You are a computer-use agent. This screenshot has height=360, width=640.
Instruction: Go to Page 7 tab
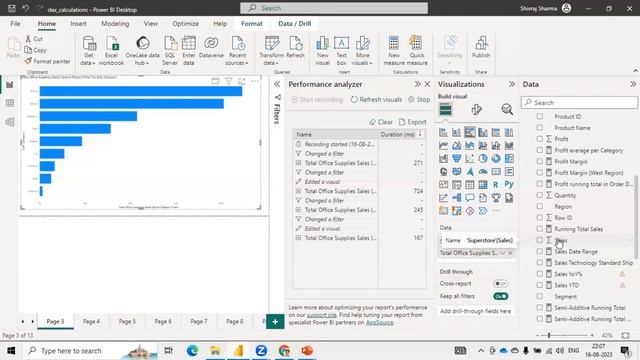(199, 322)
